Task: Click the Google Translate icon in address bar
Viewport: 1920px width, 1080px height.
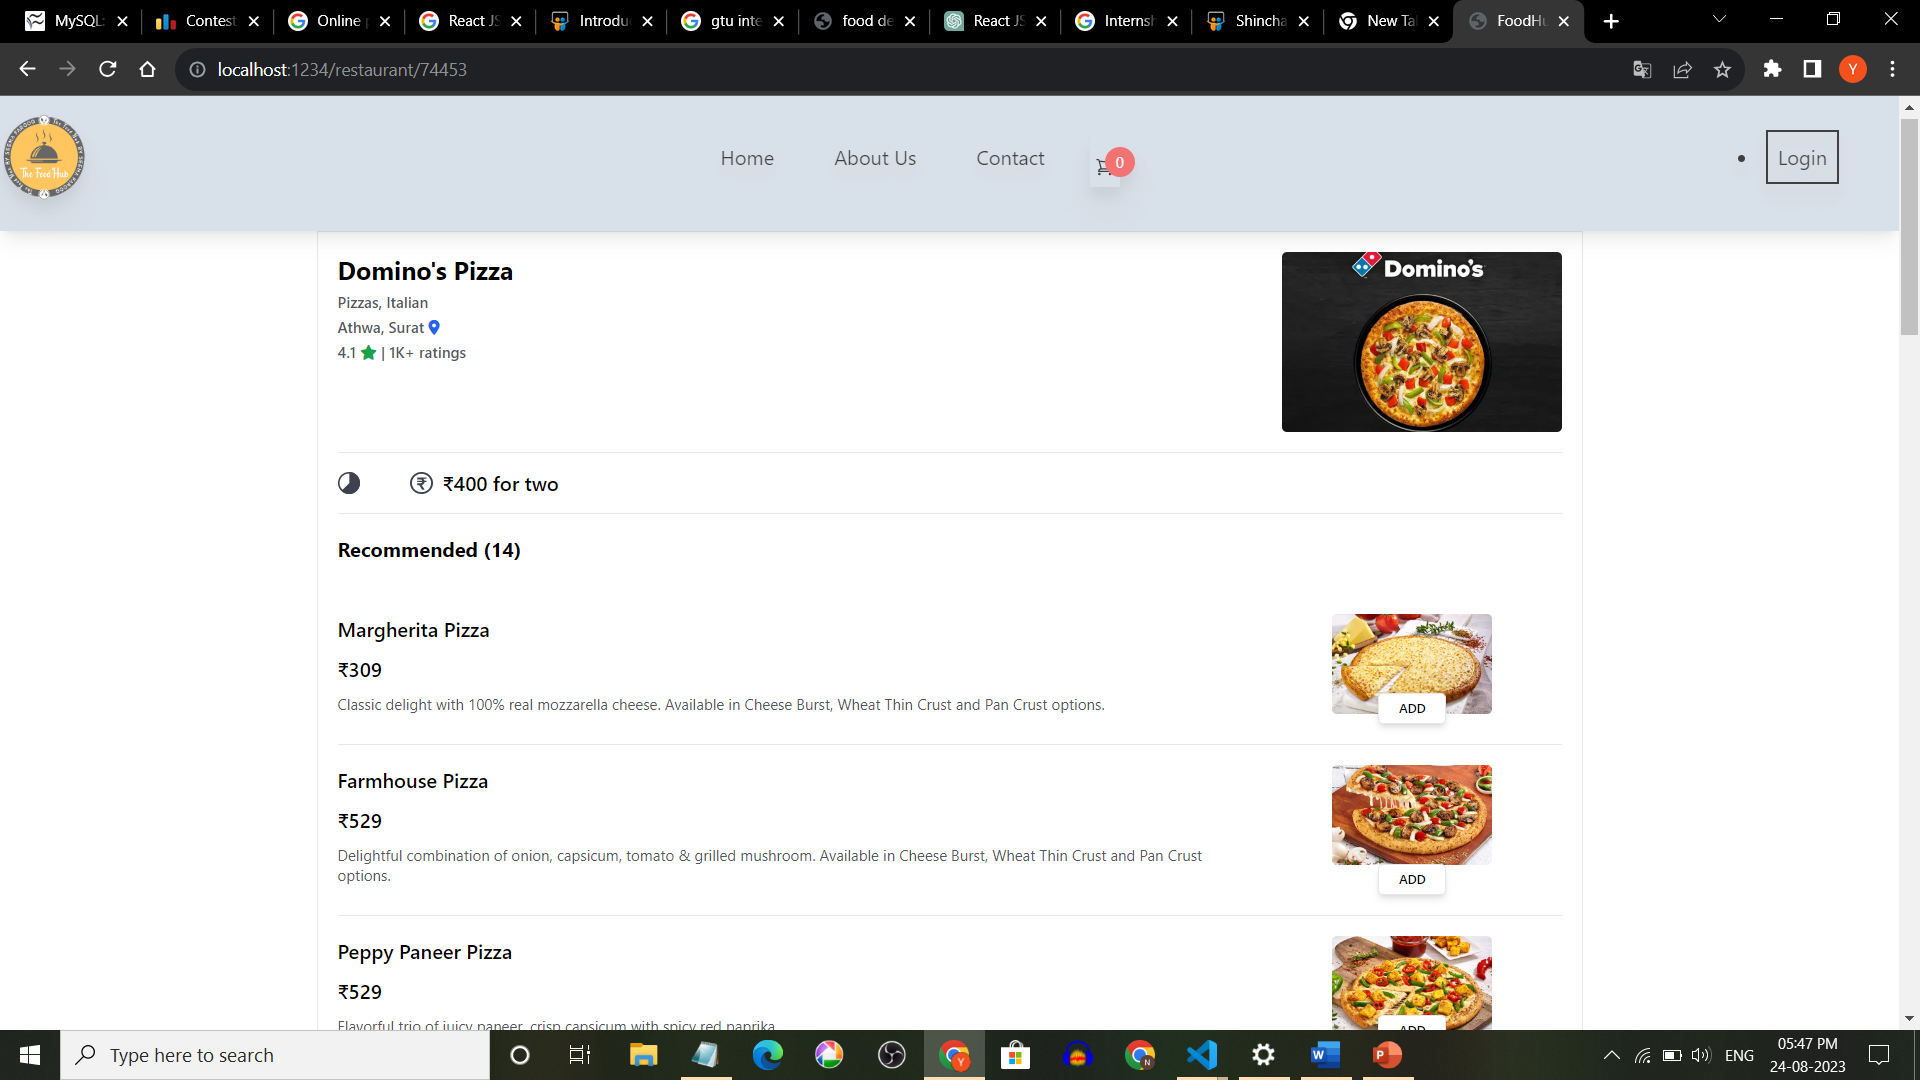Action: [x=1642, y=69]
